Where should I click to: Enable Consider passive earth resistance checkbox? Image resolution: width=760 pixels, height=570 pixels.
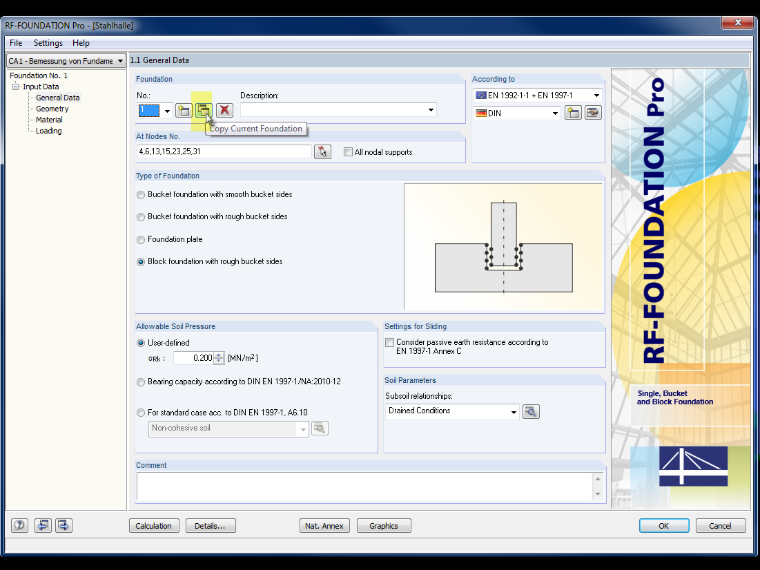click(389, 343)
